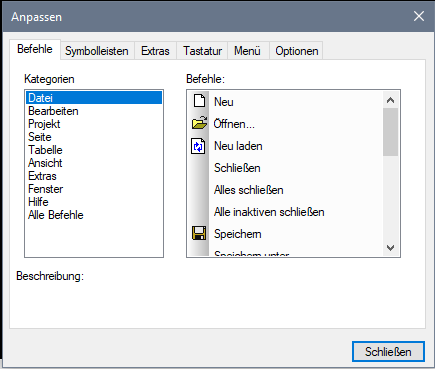Close the Anpassen dialog with X
435x369 pixels.
[x=419, y=16]
